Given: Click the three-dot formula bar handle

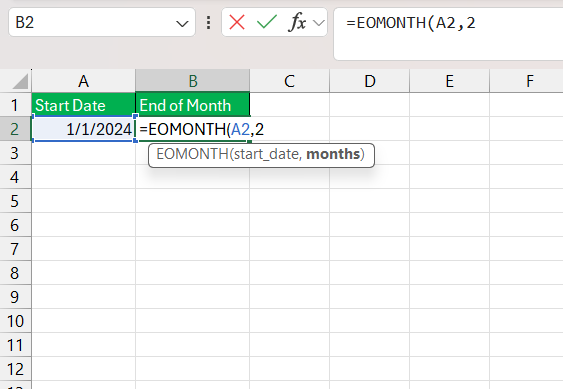Looking at the screenshot, I should tap(209, 22).
